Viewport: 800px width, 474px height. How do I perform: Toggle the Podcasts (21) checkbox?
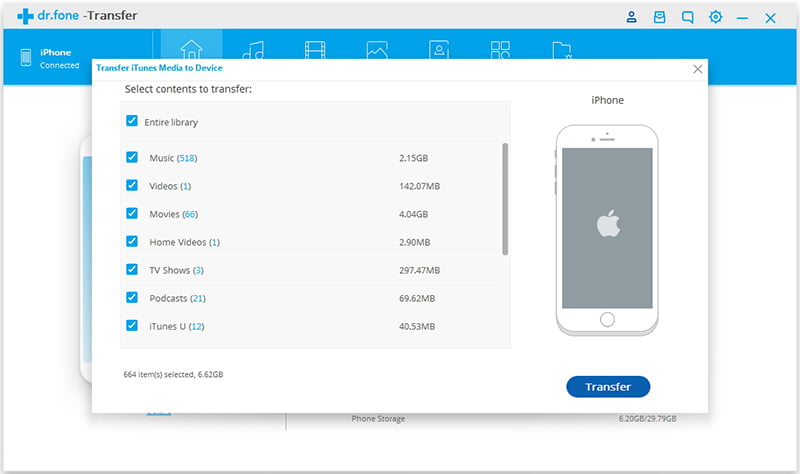point(132,298)
